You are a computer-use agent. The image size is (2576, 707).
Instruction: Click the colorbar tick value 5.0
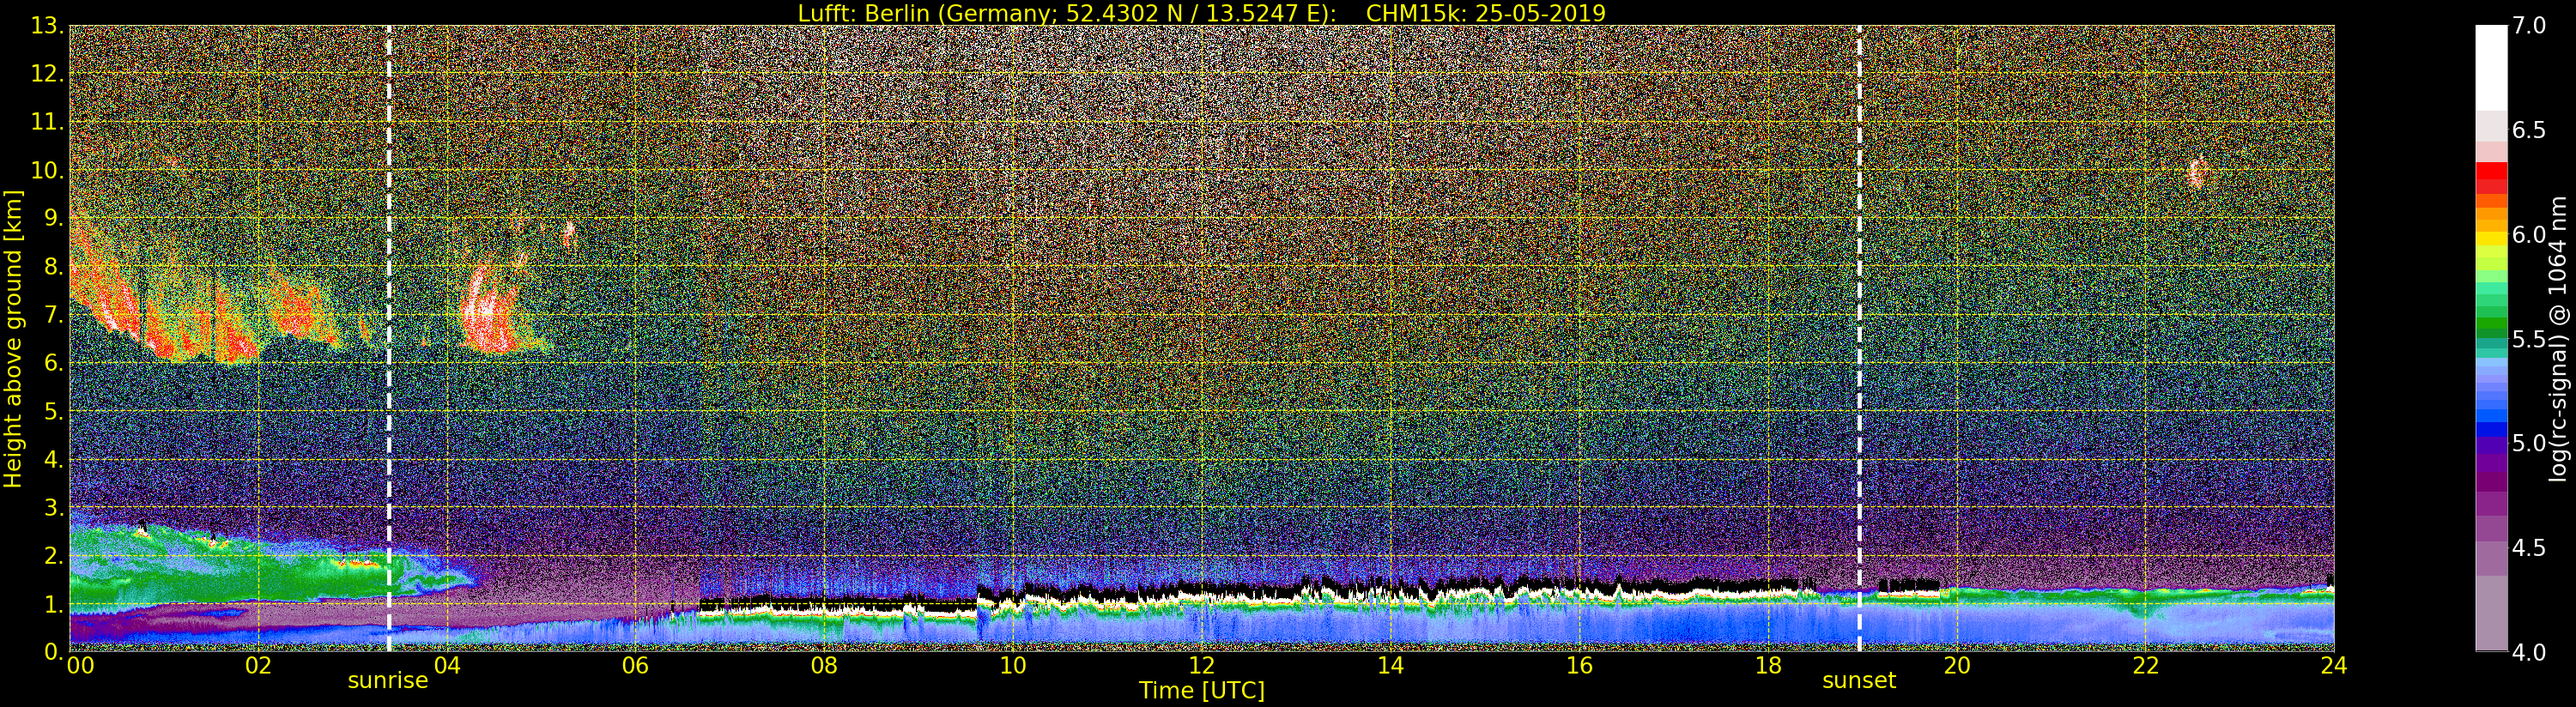(2528, 443)
